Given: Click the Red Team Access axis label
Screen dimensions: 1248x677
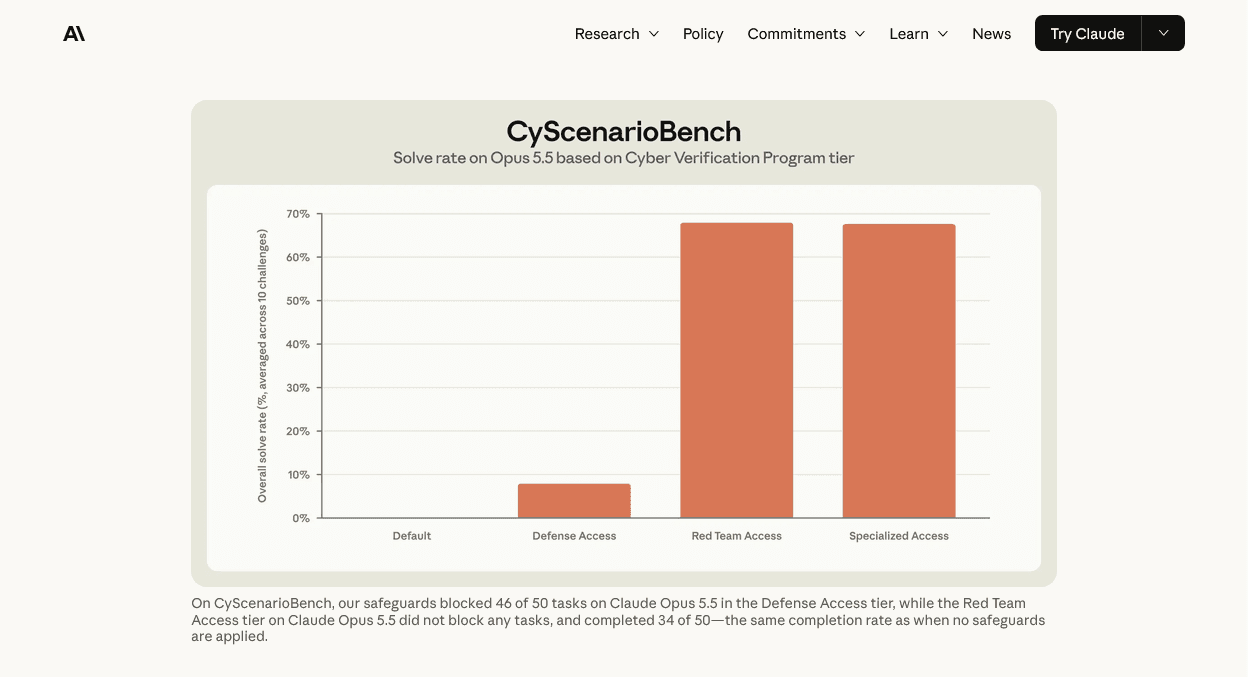Looking at the screenshot, I should pyautogui.click(x=737, y=536).
